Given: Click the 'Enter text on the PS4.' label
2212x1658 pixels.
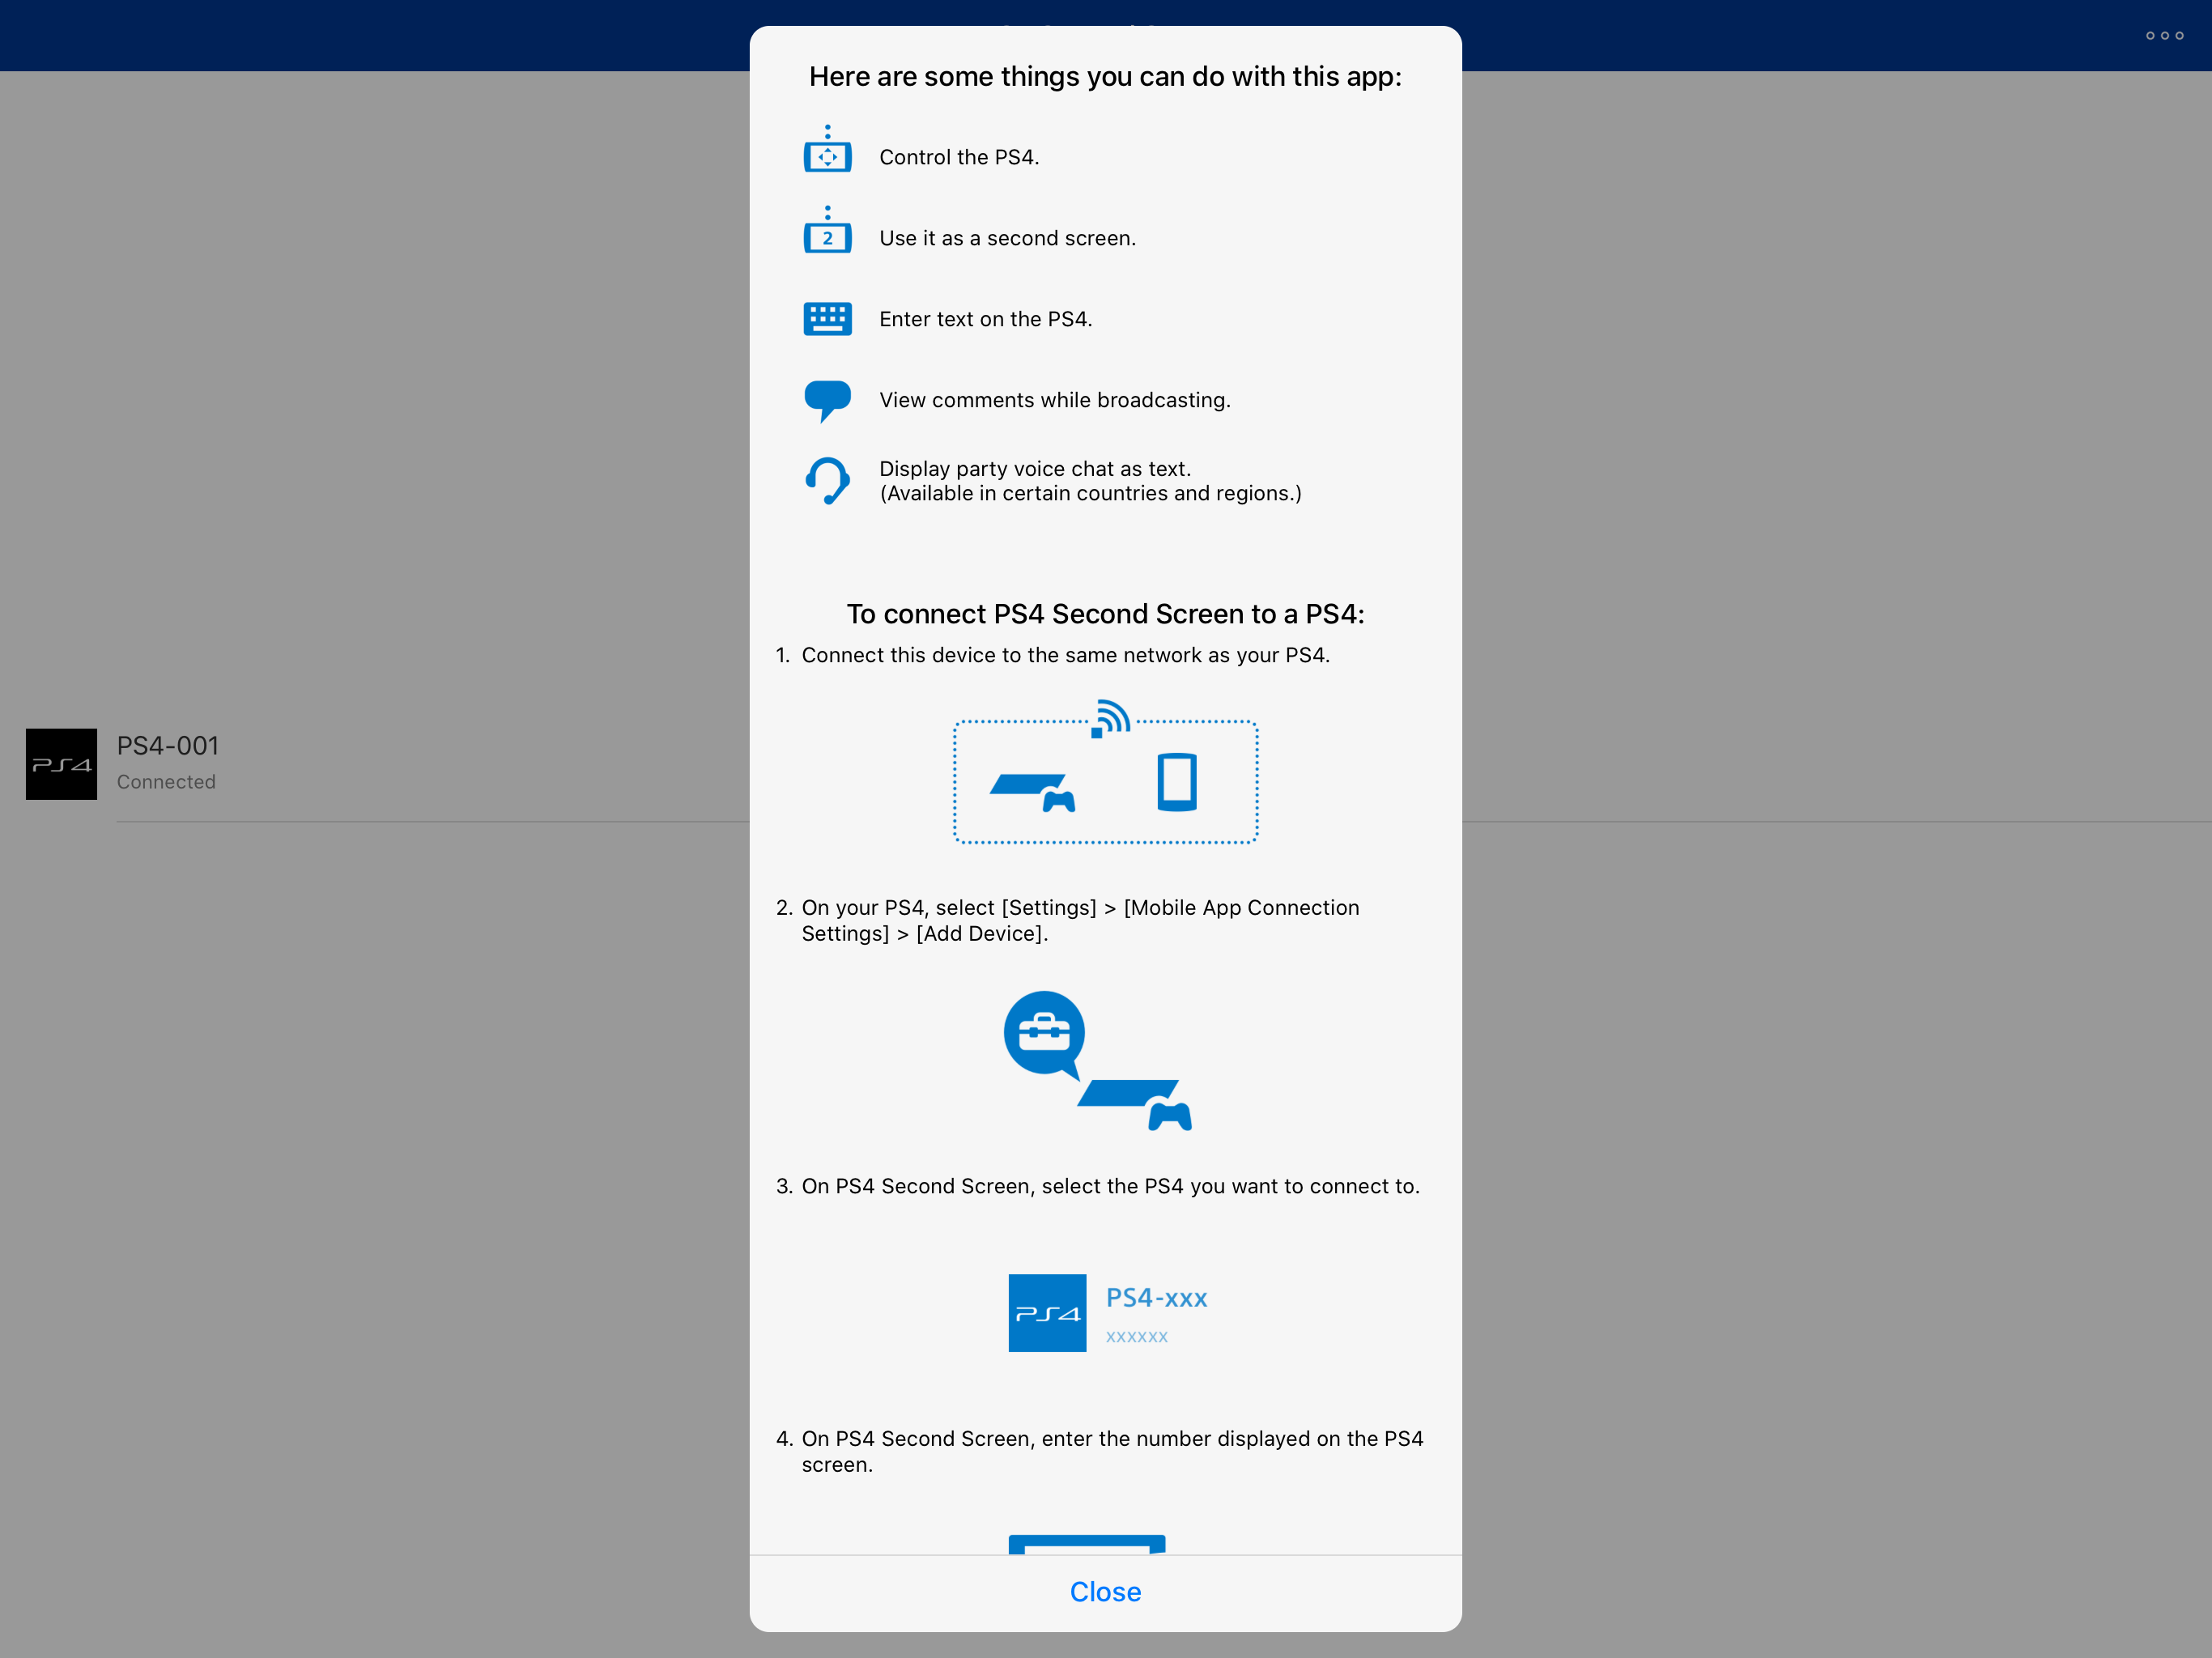Looking at the screenshot, I should coord(985,319).
